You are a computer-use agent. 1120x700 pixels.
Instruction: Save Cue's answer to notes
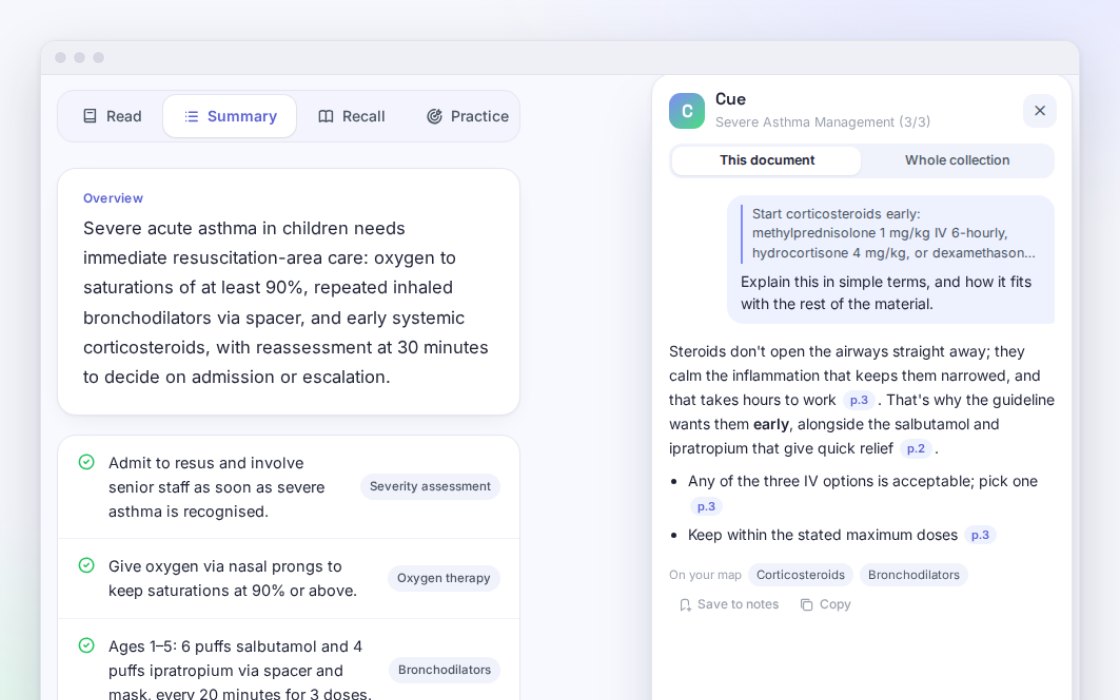tap(729, 604)
